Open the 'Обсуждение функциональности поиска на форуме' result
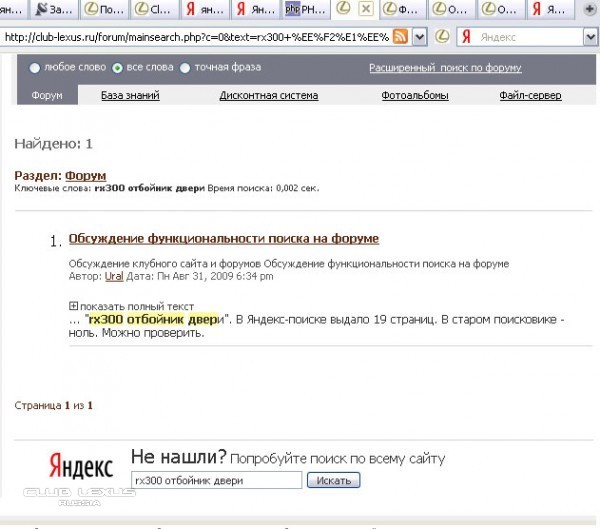Image resolution: width=600 pixels, height=529 pixels. pyautogui.click(x=223, y=239)
